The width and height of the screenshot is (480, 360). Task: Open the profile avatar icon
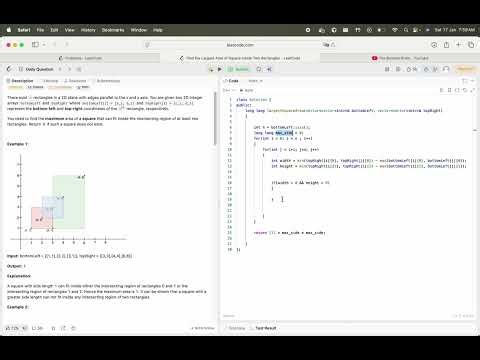coord(446,69)
